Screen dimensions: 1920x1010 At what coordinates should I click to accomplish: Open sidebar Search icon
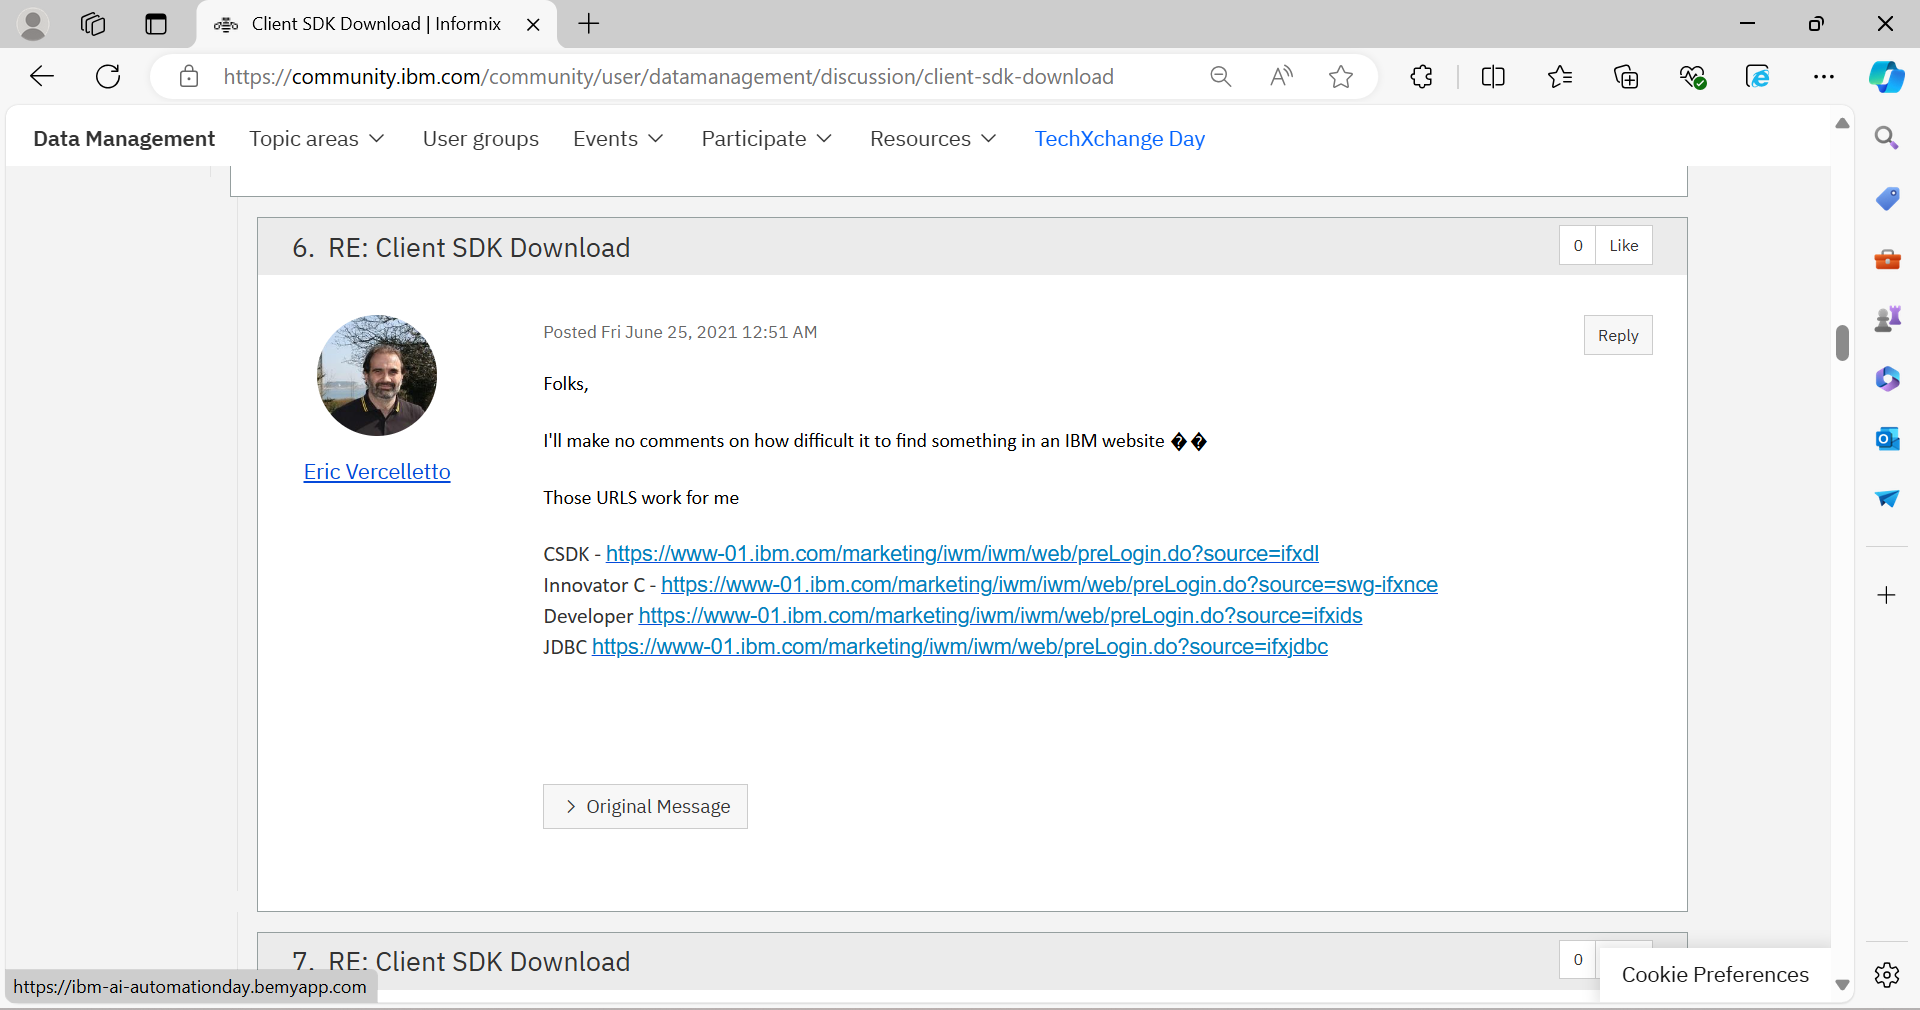[1887, 138]
